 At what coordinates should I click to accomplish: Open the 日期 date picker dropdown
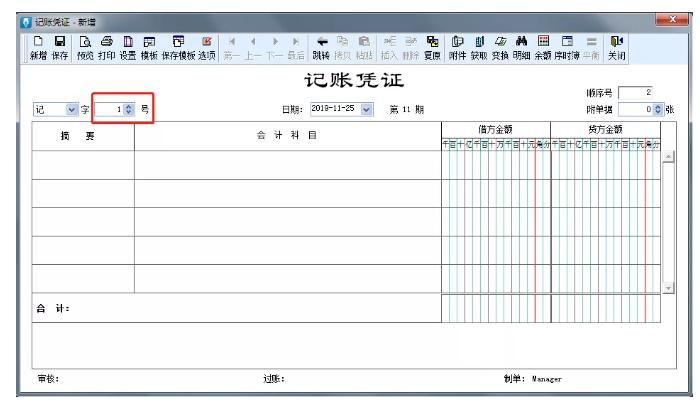[367, 109]
